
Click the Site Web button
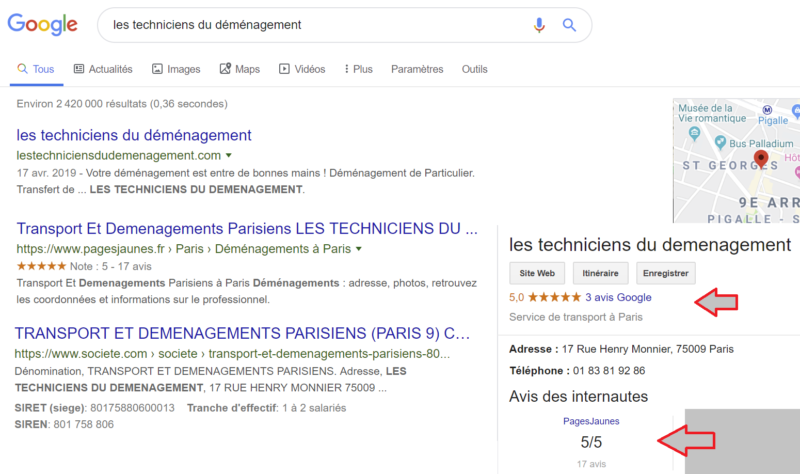click(537, 273)
